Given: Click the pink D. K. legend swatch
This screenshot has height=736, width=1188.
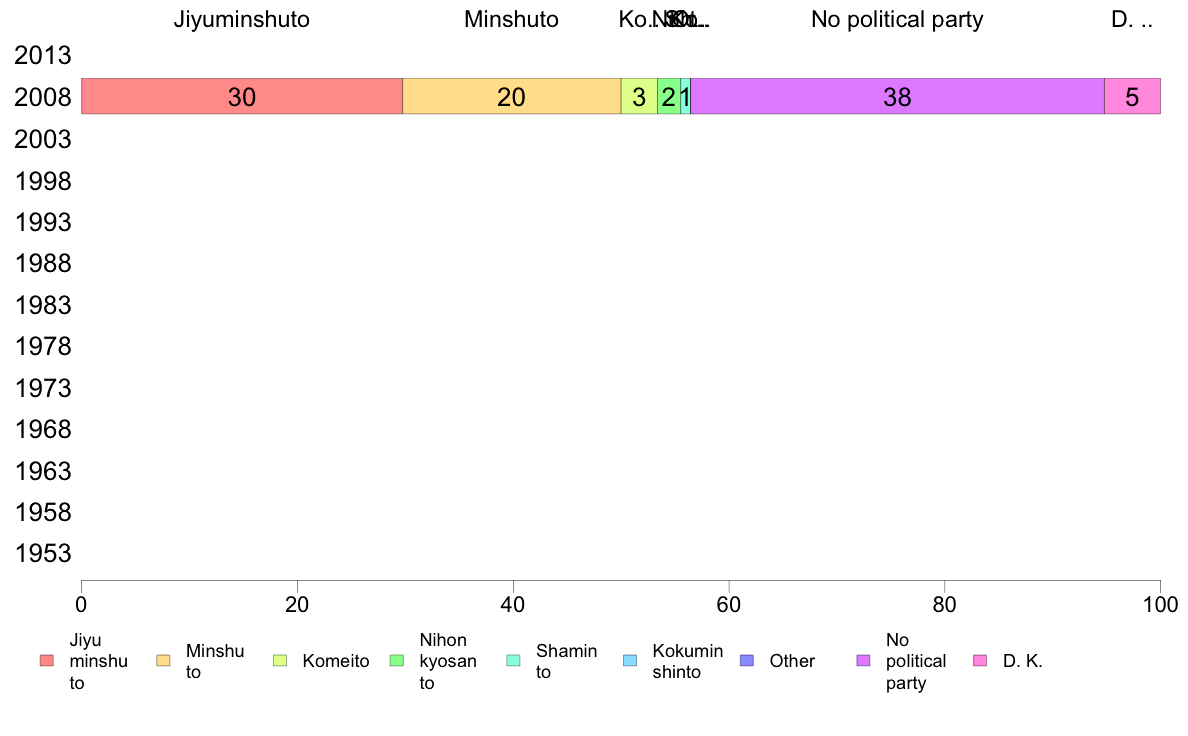Looking at the screenshot, I should coord(980,661).
